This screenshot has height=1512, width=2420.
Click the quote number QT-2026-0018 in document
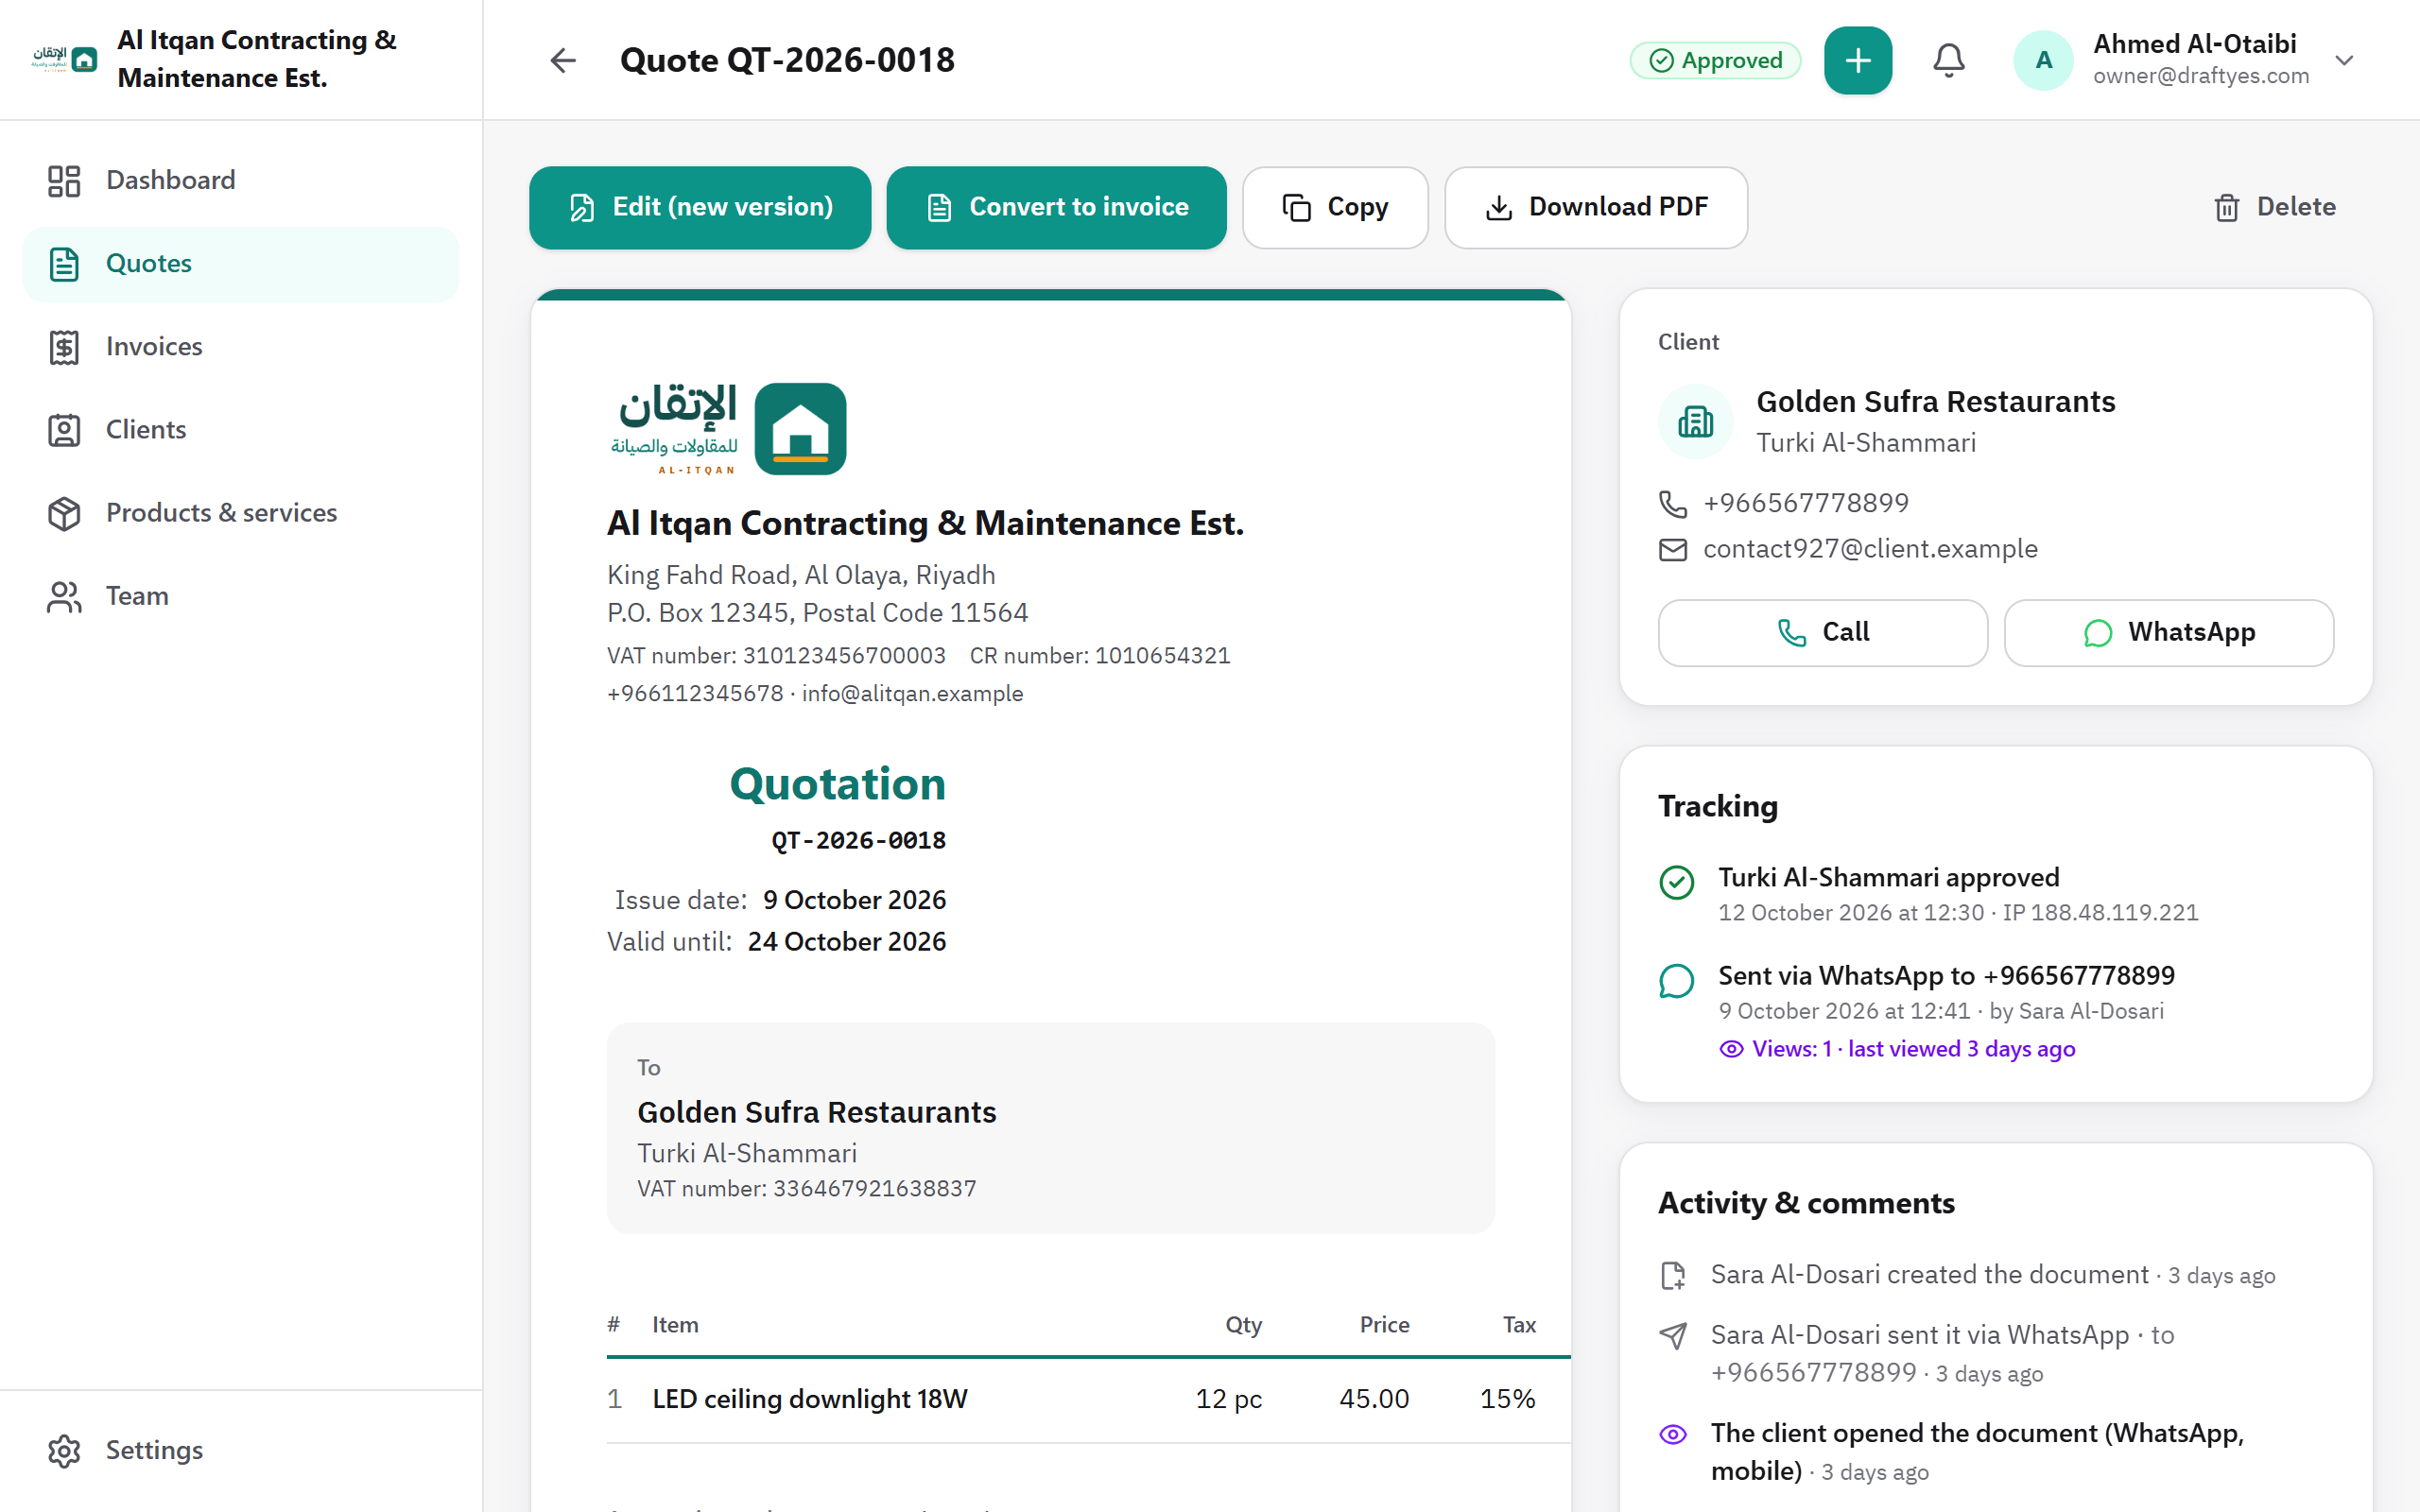tap(858, 840)
